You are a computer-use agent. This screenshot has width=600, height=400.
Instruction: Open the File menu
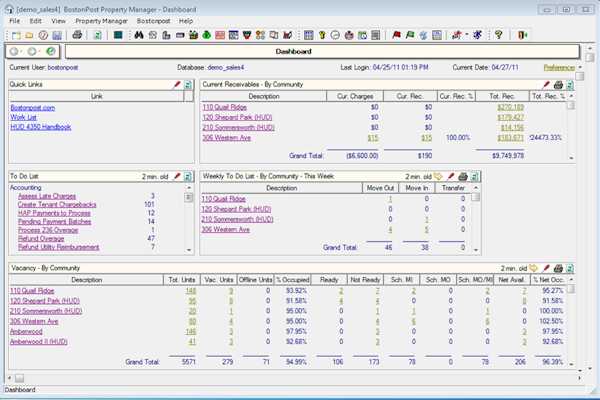(15, 21)
